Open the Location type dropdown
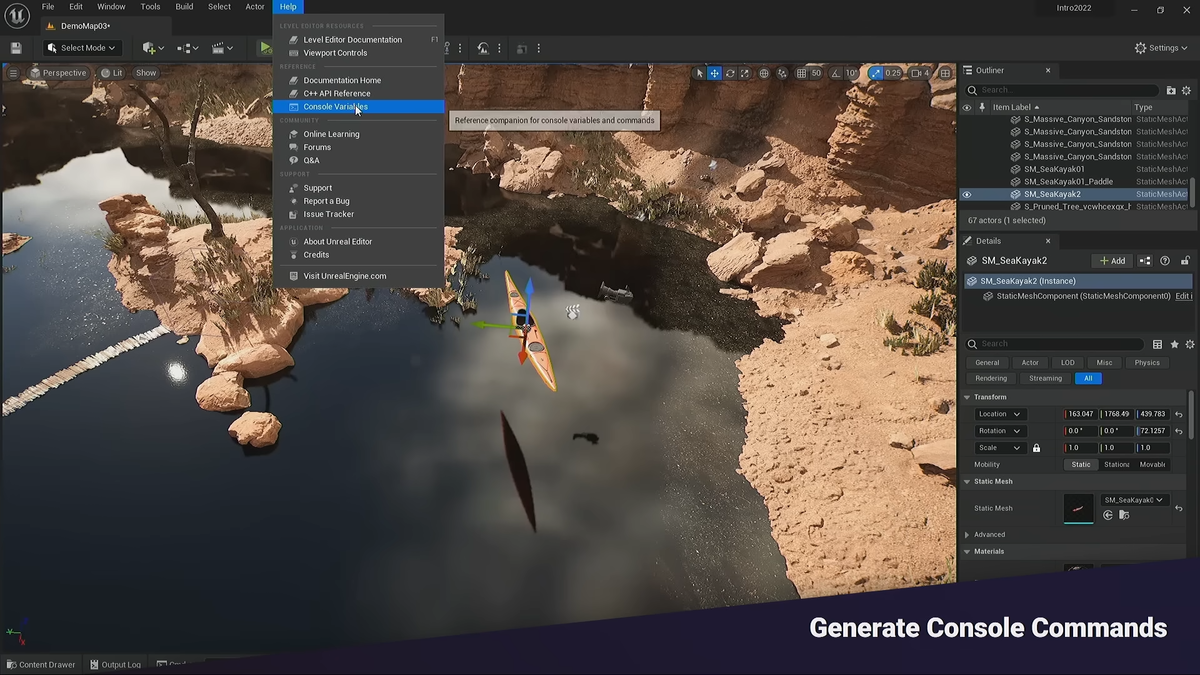Screen dimensions: 1200x675 click(999, 414)
